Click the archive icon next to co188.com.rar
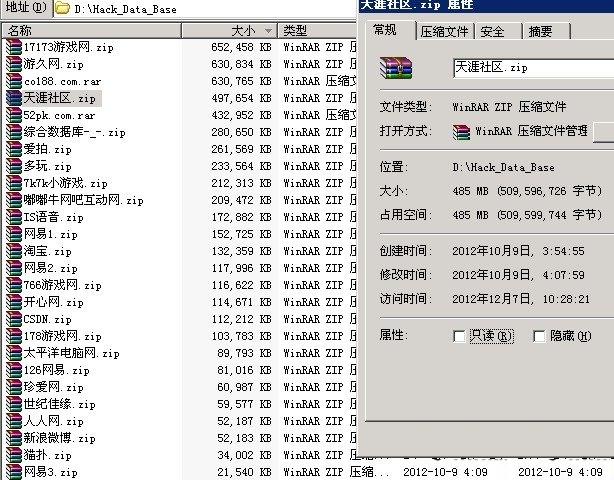Screen dimensions: 614x480 [14, 81]
